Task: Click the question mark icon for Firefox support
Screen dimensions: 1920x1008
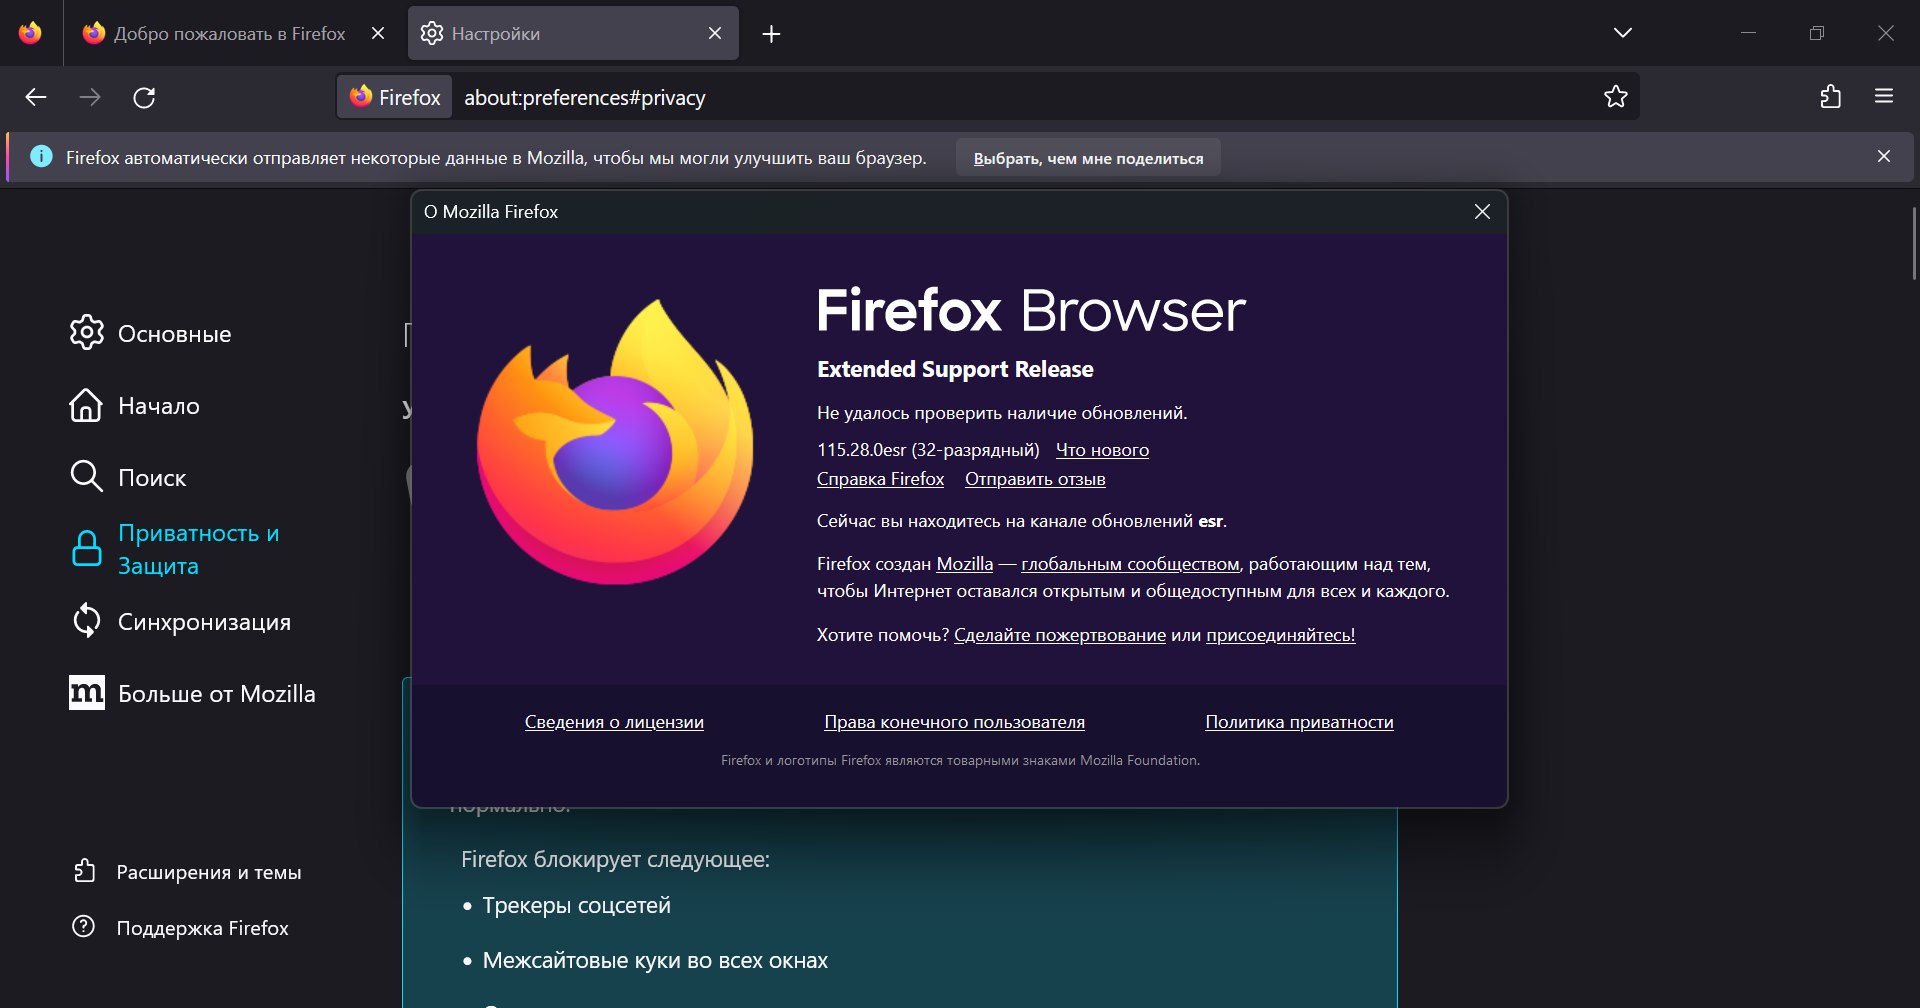Action: point(84,927)
